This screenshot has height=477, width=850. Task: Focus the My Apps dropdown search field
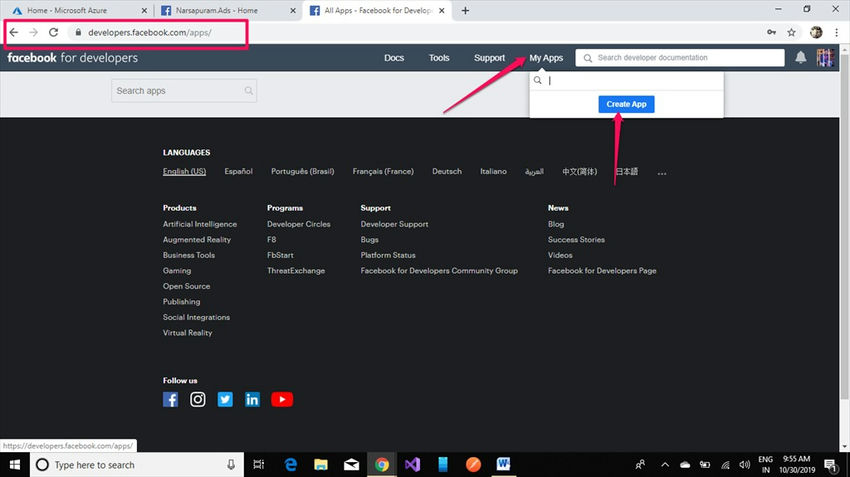627,80
